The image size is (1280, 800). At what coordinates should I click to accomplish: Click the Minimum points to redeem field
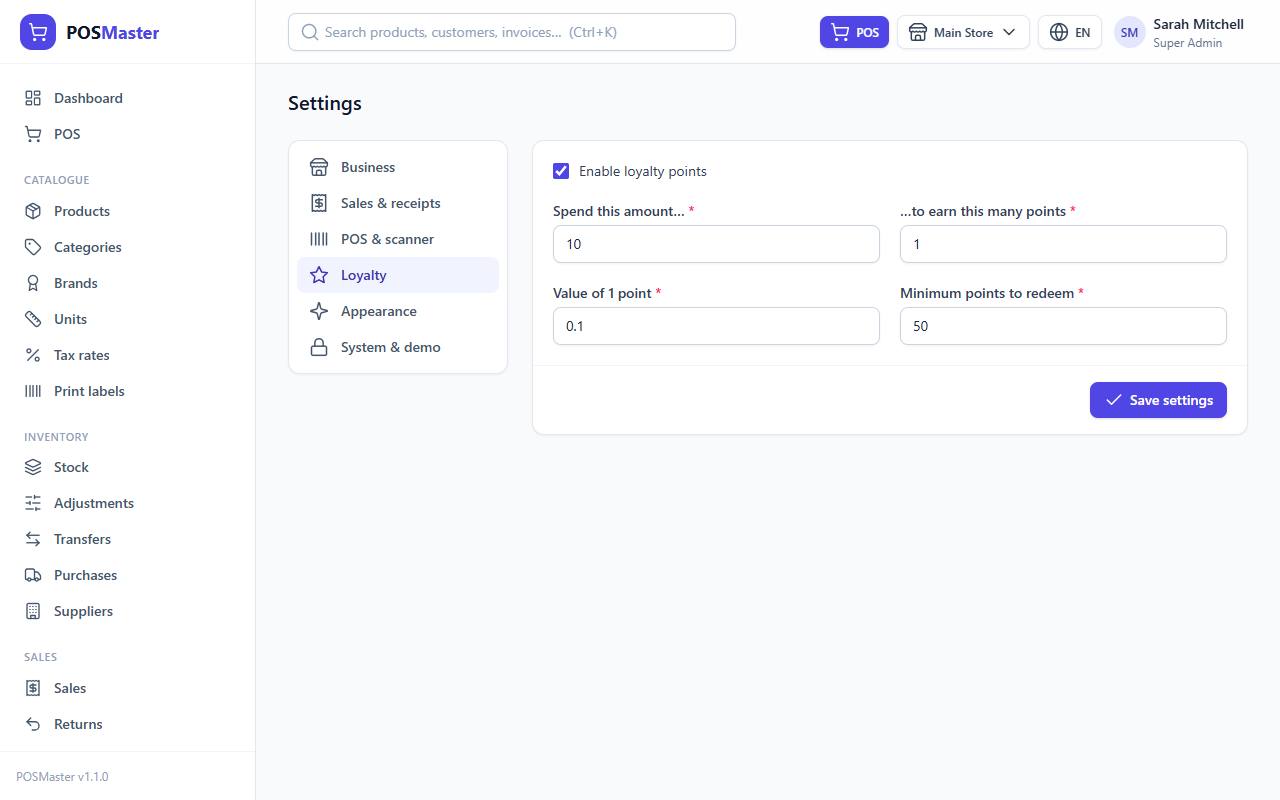click(1063, 326)
